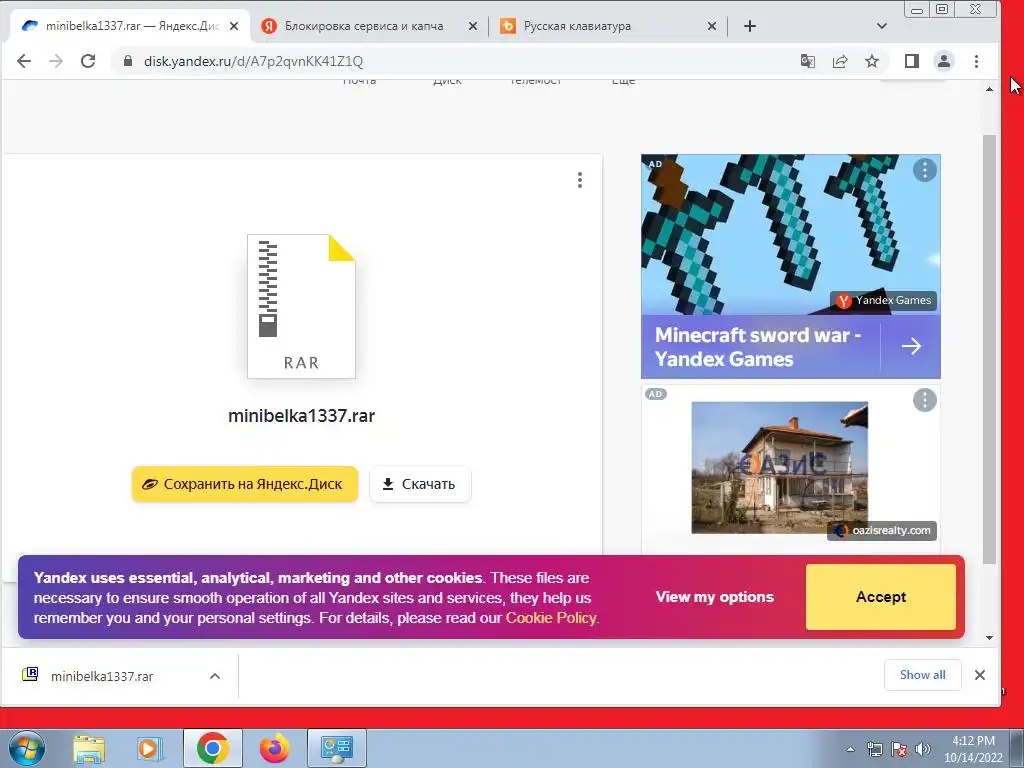
Task: Expand download item options chevron
Action: coord(215,676)
